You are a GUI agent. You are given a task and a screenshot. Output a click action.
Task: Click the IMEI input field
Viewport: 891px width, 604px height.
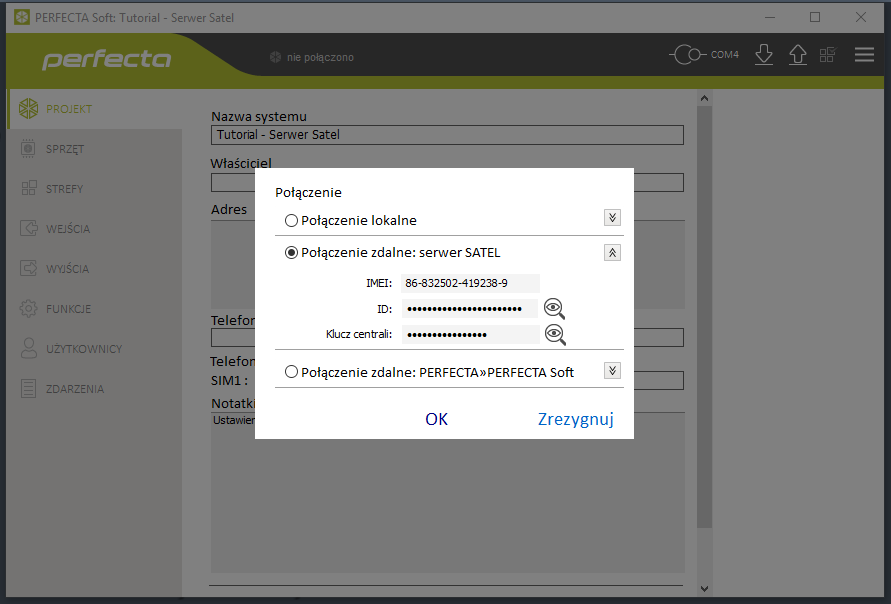pyautogui.click(x=471, y=283)
